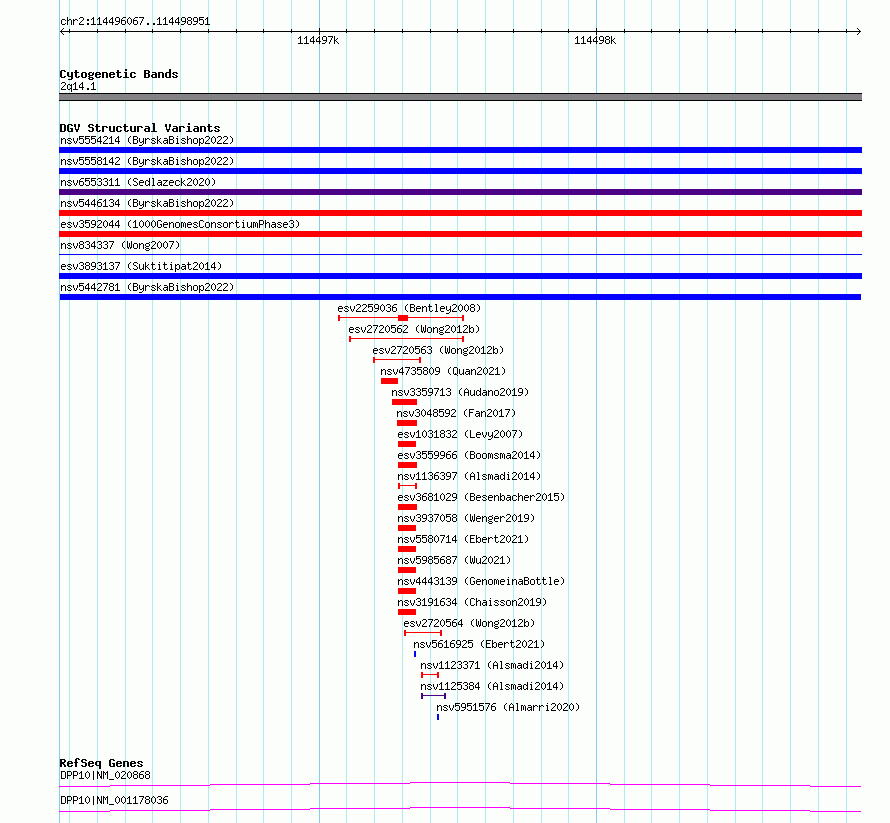
Task: Click the gray 2q14.1 cytogenetic band bar
Action: tap(460, 97)
